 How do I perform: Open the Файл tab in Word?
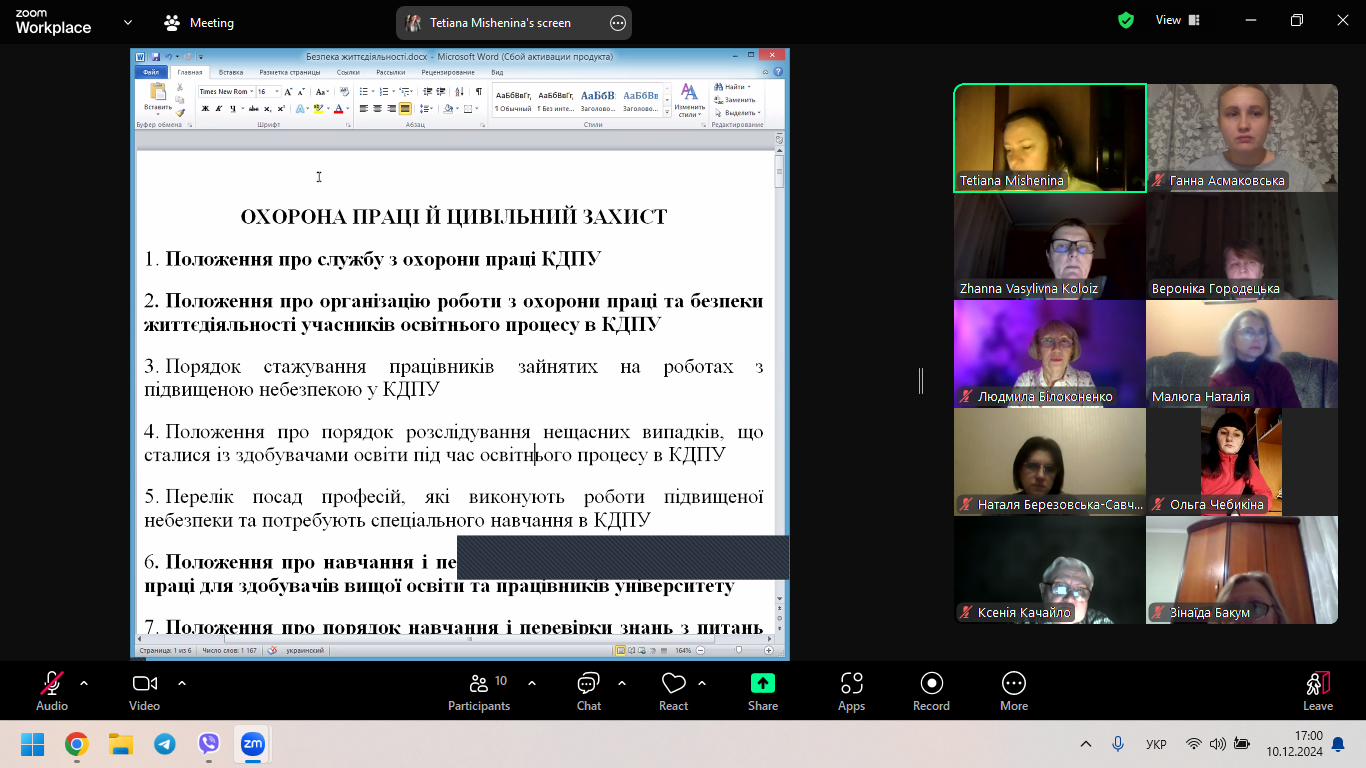[x=151, y=72]
